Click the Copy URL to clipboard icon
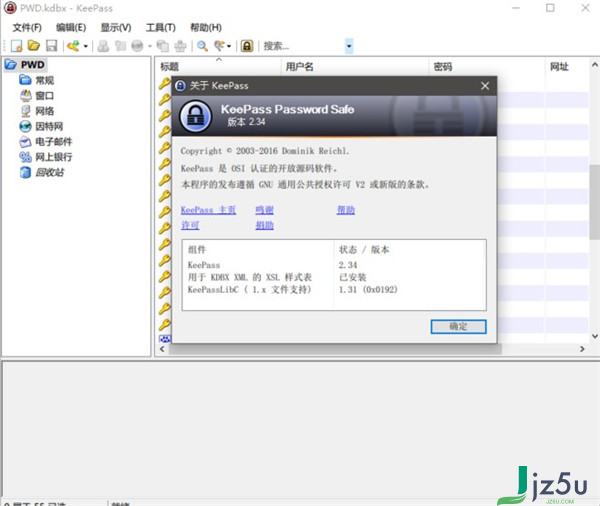Screen dimensions: 600x506 [x=163, y=46]
